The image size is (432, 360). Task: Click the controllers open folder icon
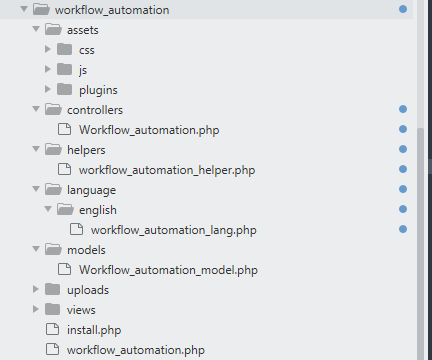click(53, 109)
